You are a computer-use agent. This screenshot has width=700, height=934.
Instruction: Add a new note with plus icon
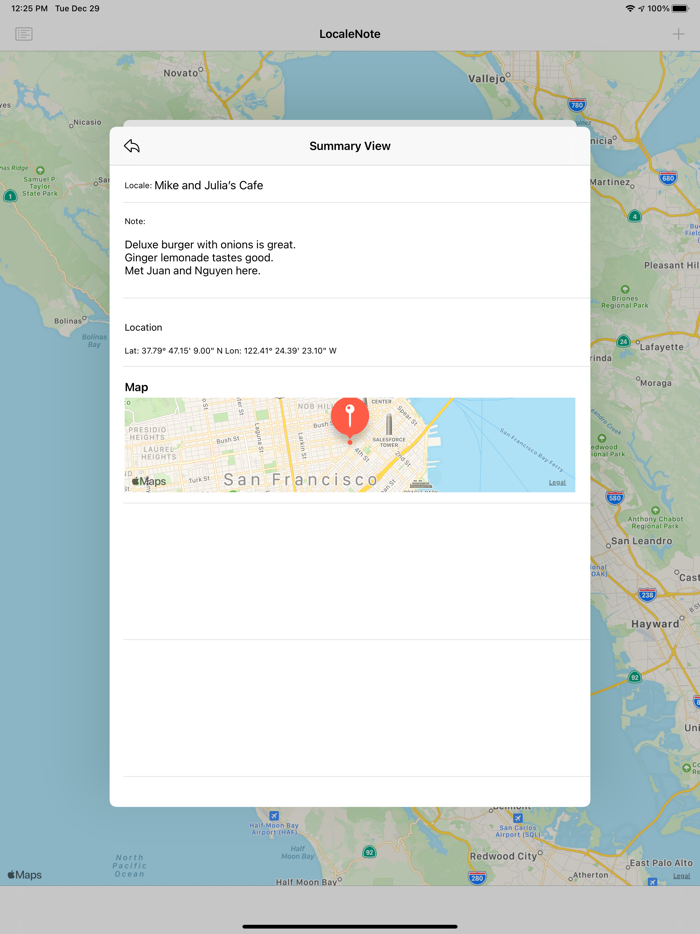678,34
